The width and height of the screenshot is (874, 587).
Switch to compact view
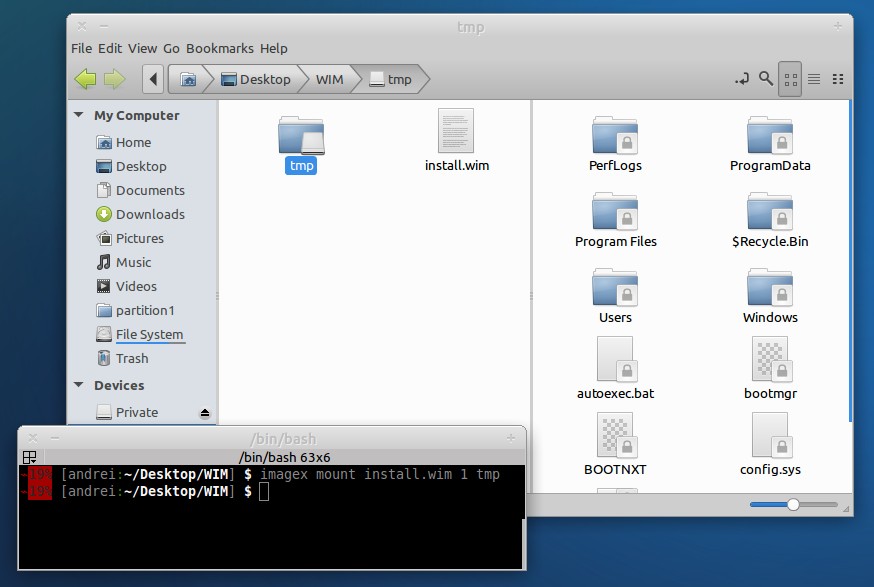tap(838, 79)
